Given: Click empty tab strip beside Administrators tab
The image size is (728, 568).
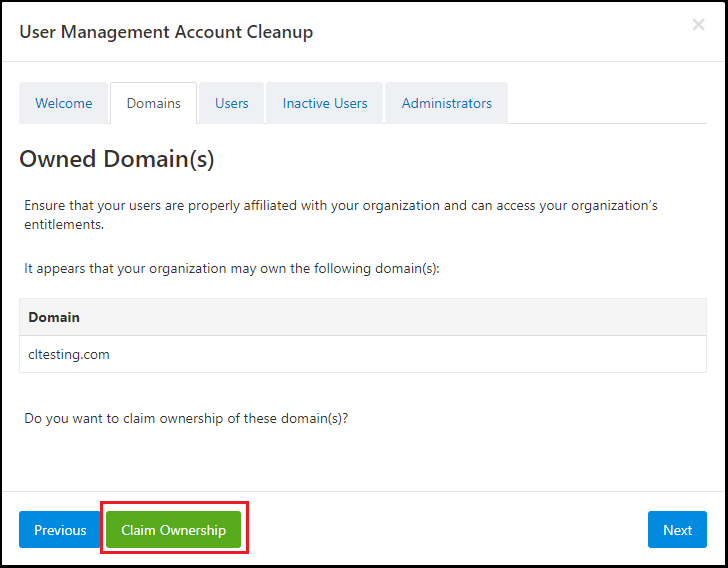Looking at the screenshot, I should tap(607, 103).
